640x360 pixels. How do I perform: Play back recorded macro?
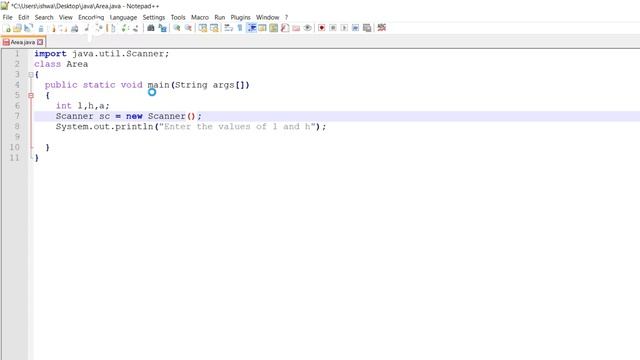[344, 28]
